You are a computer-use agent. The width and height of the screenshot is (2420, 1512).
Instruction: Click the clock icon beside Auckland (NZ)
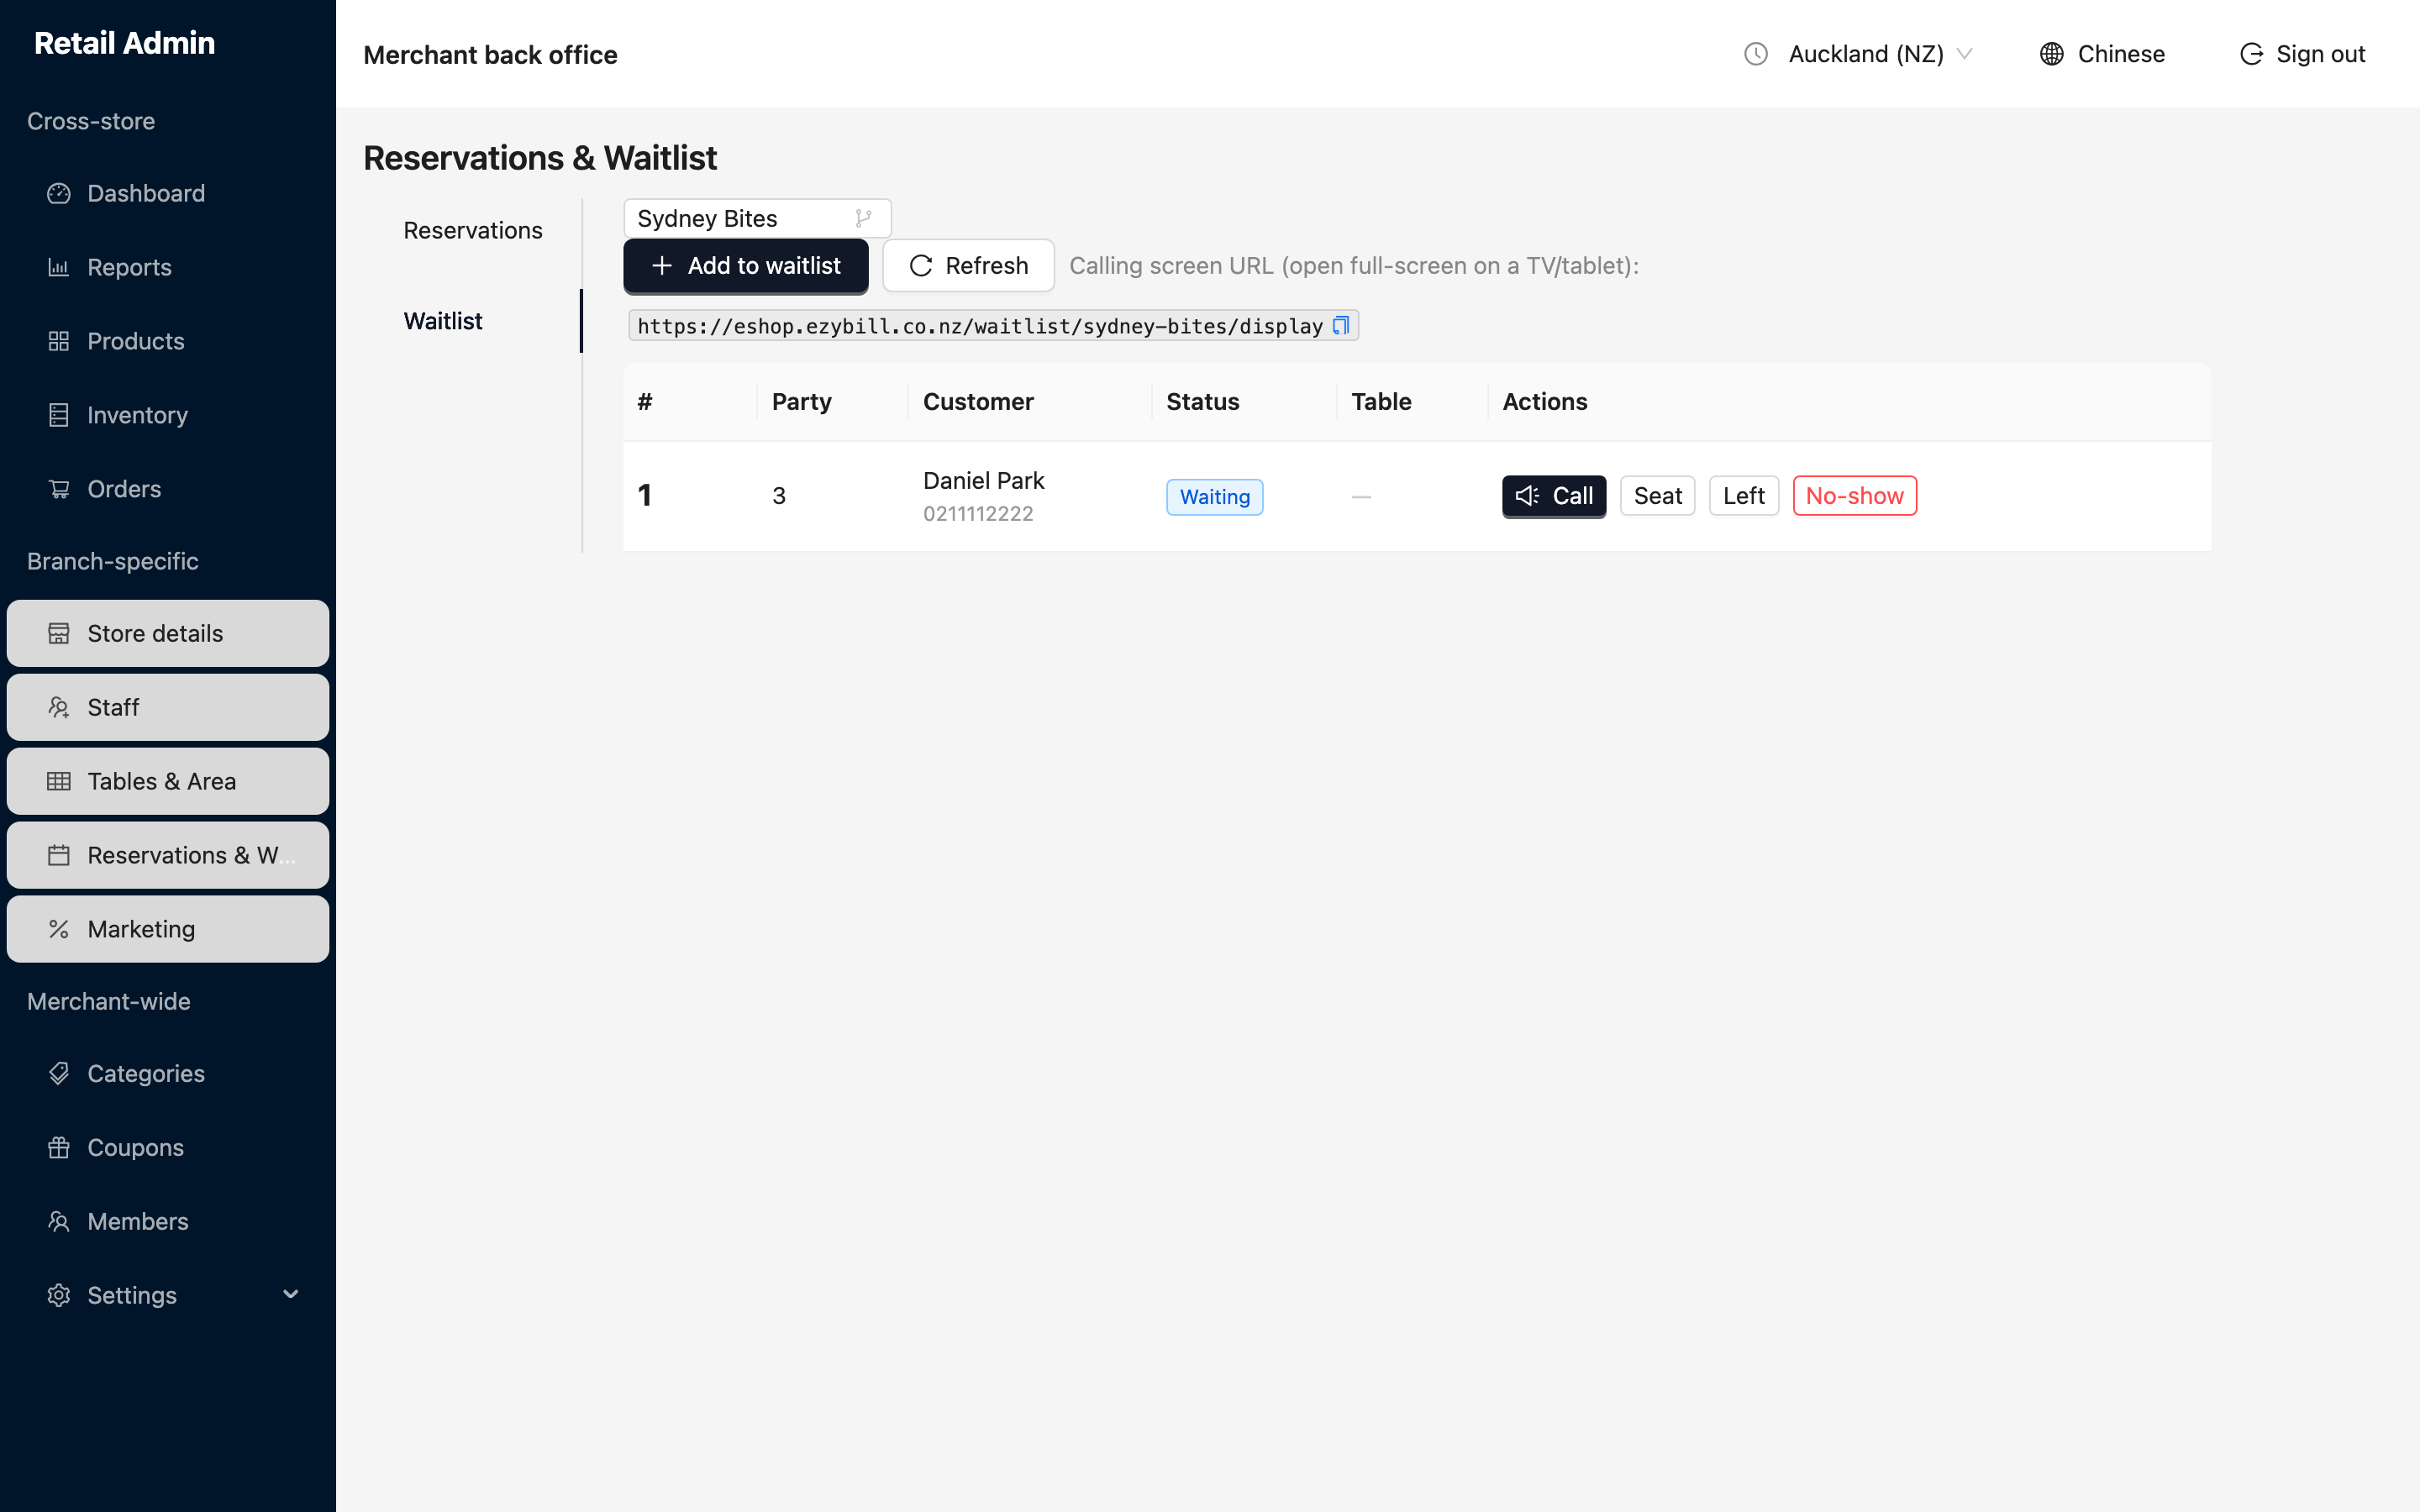1756,54
